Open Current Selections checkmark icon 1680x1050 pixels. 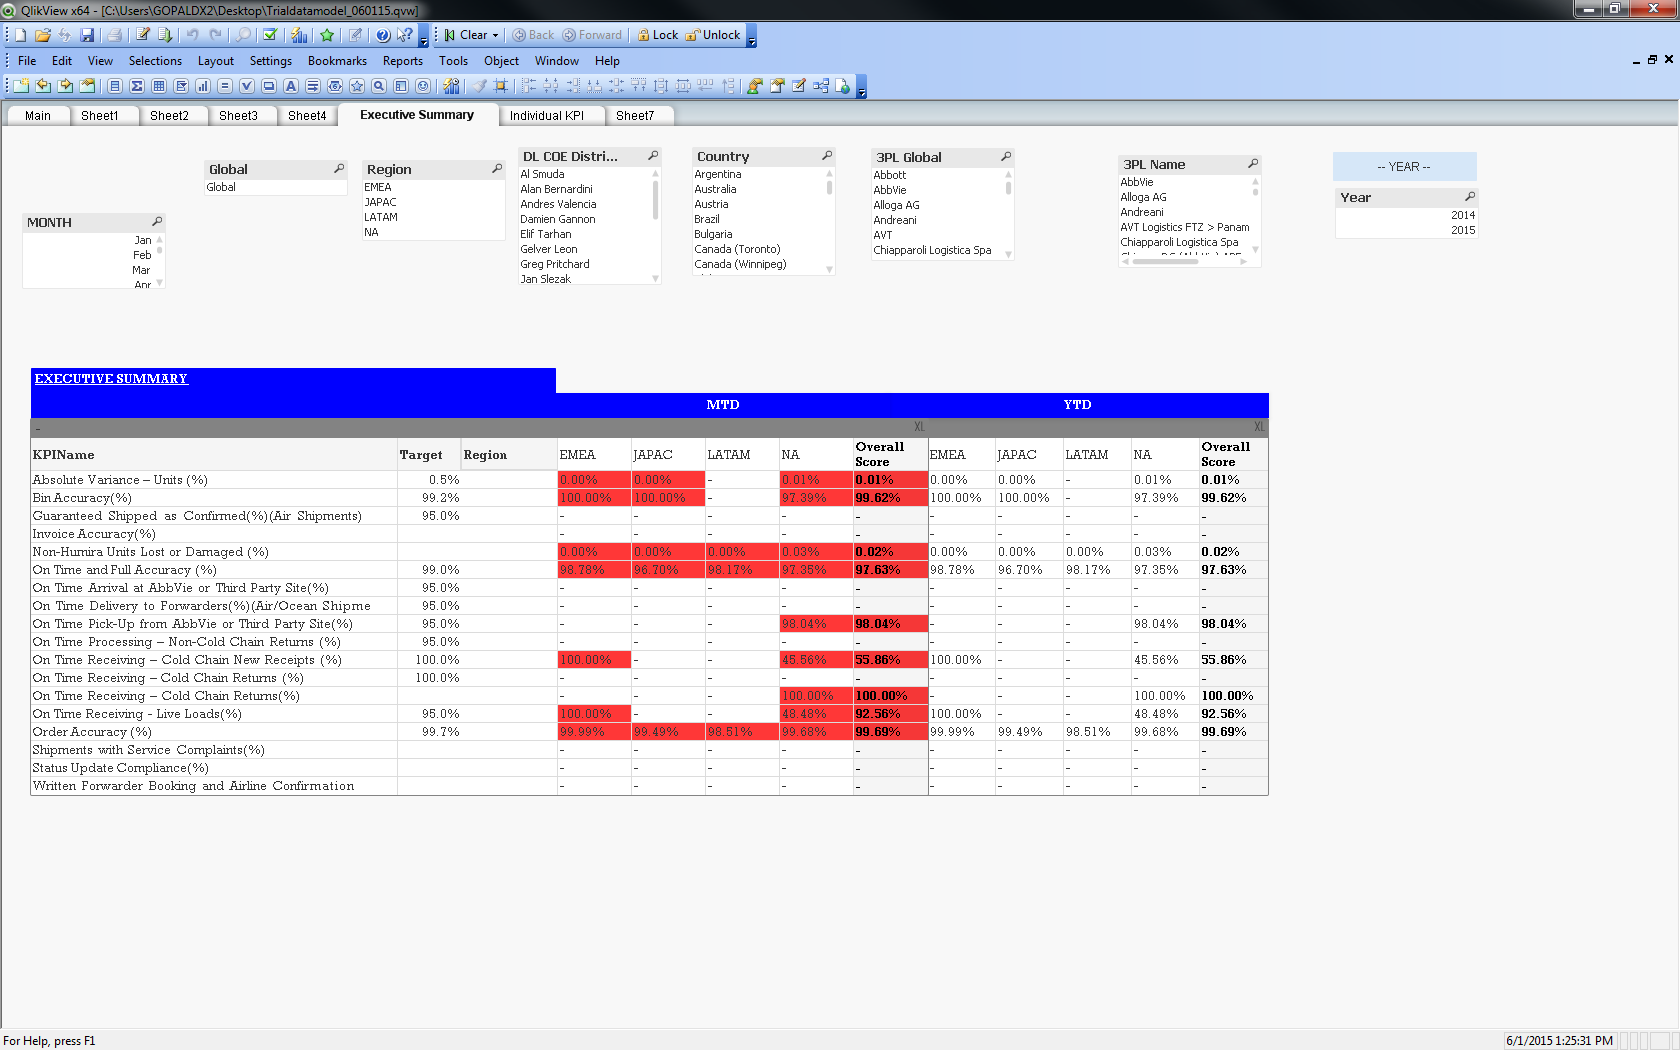270,35
